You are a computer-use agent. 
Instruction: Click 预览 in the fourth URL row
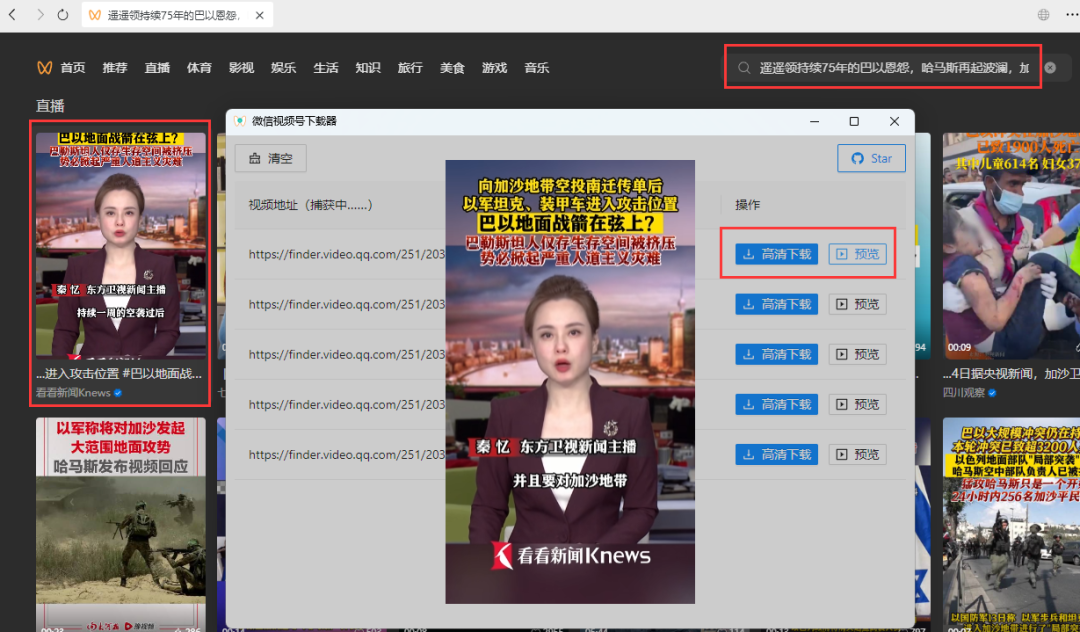858,404
